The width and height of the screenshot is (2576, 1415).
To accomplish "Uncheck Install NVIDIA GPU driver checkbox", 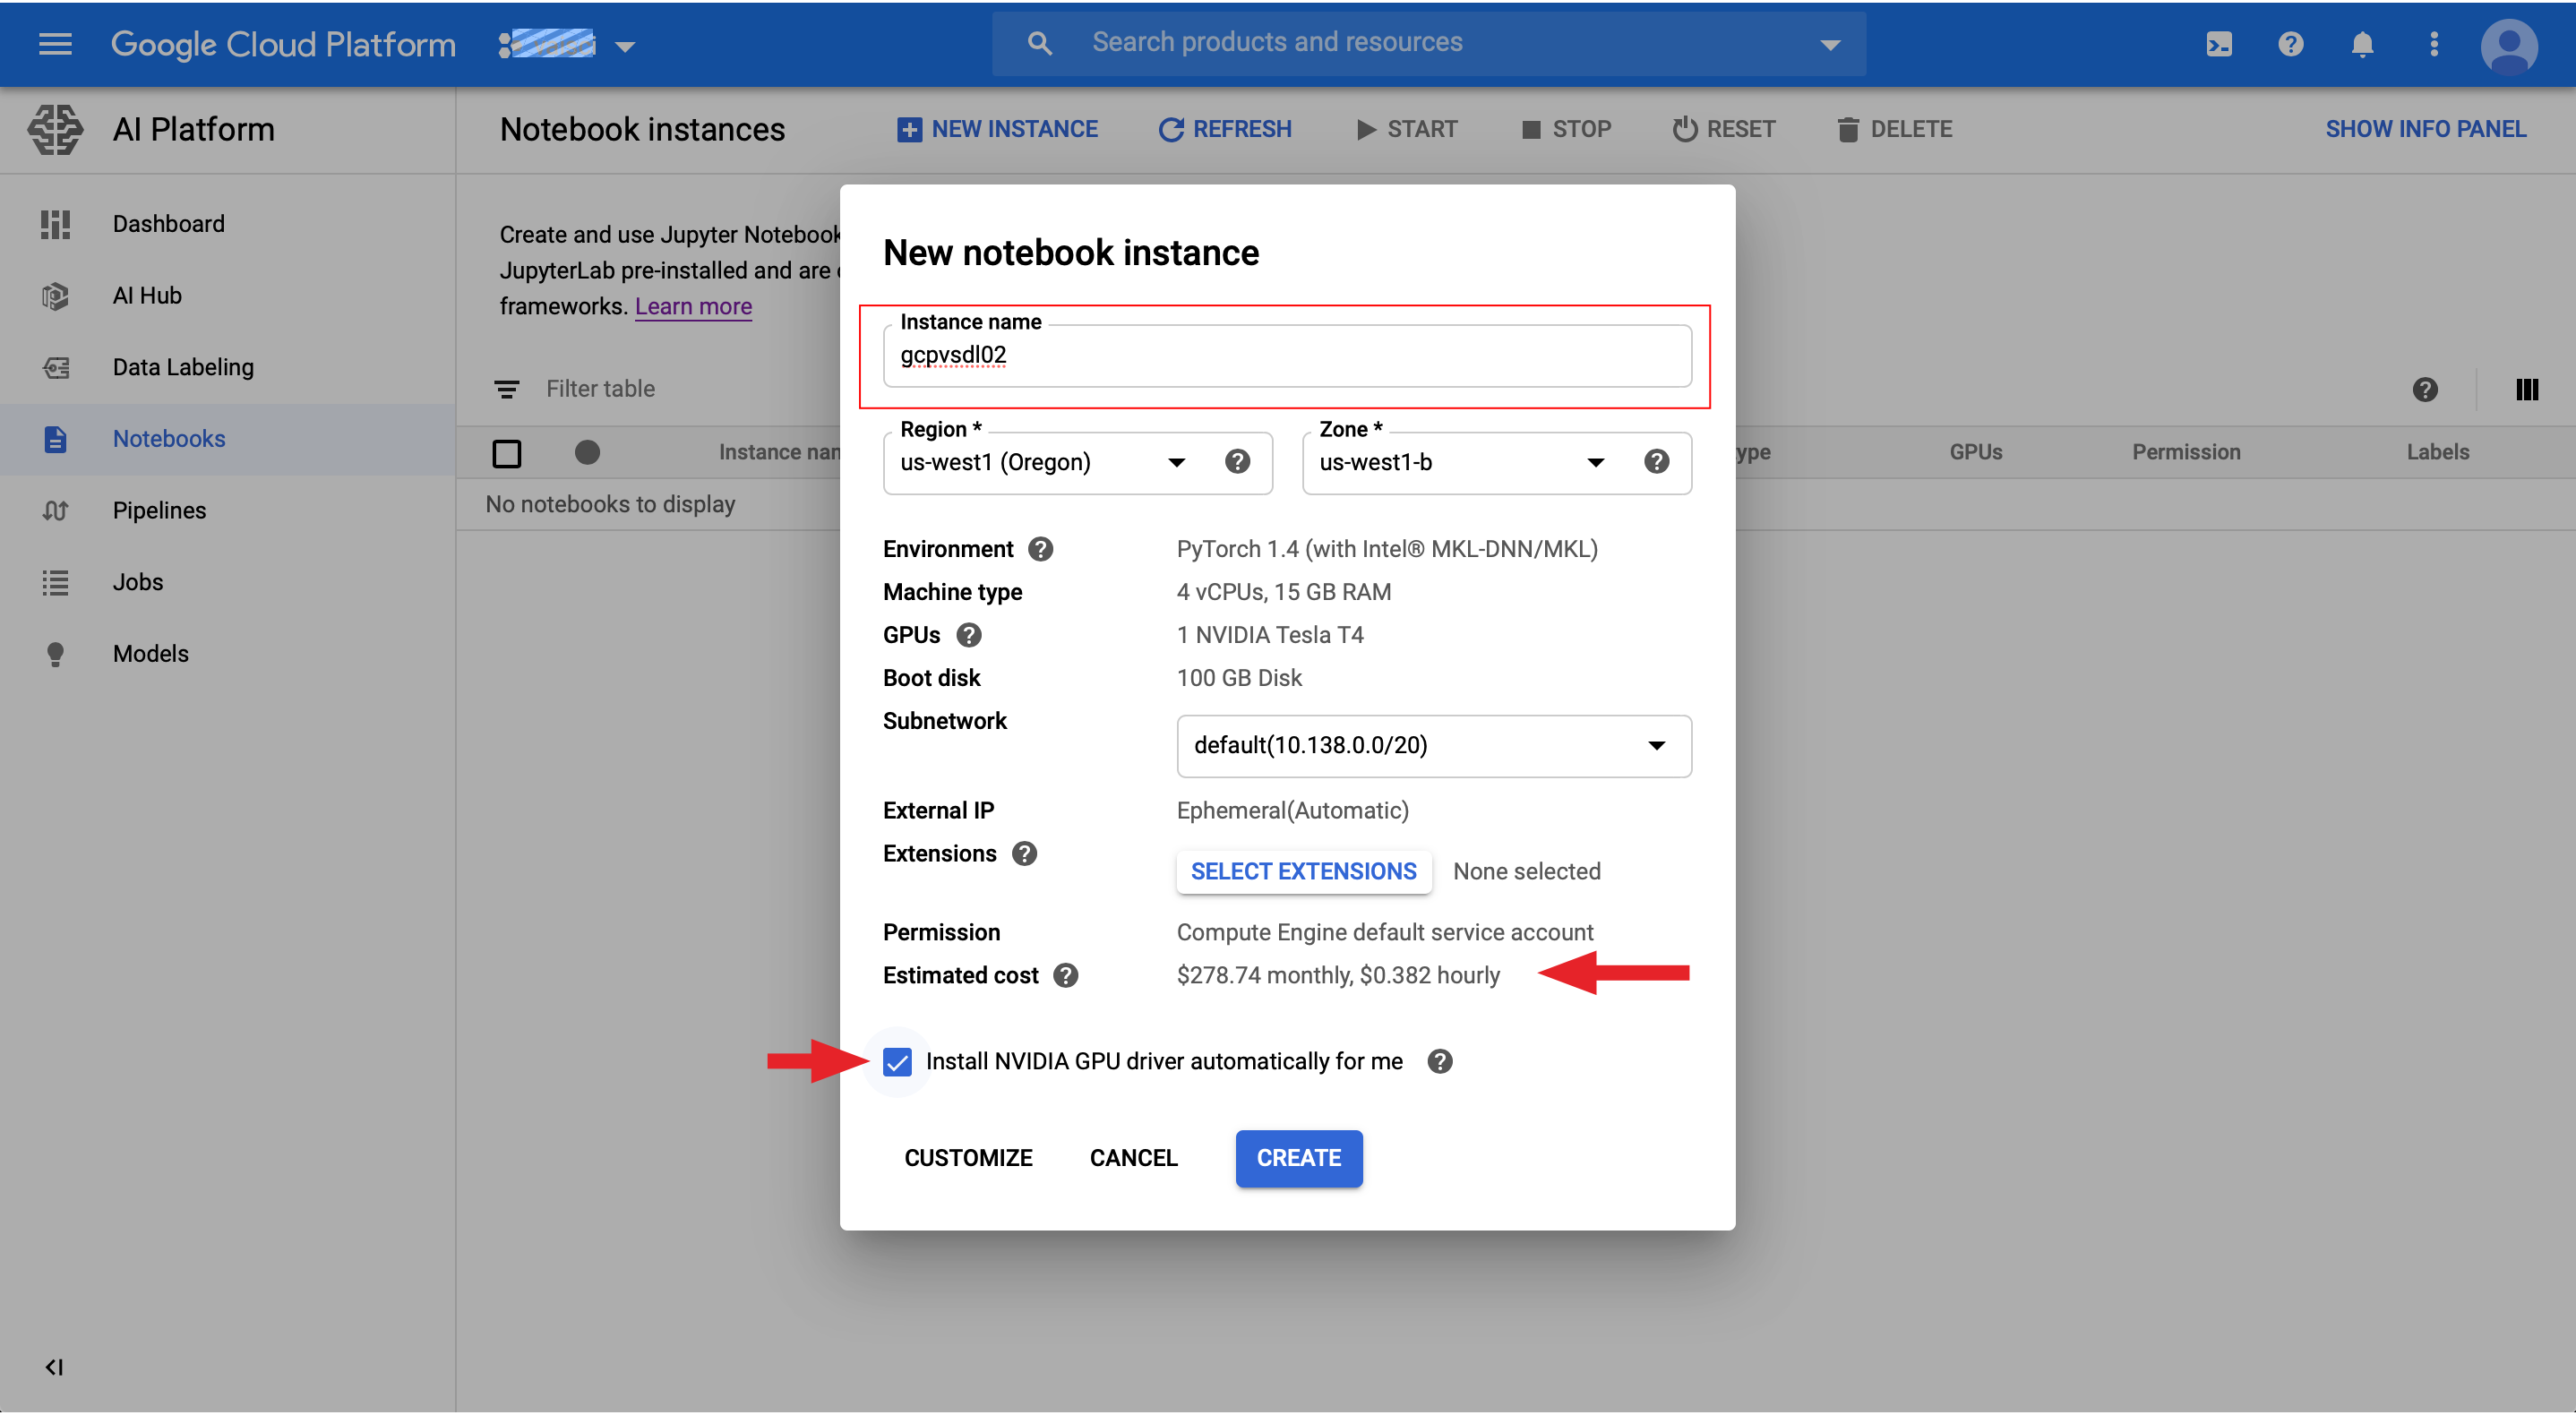I will click(898, 1062).
